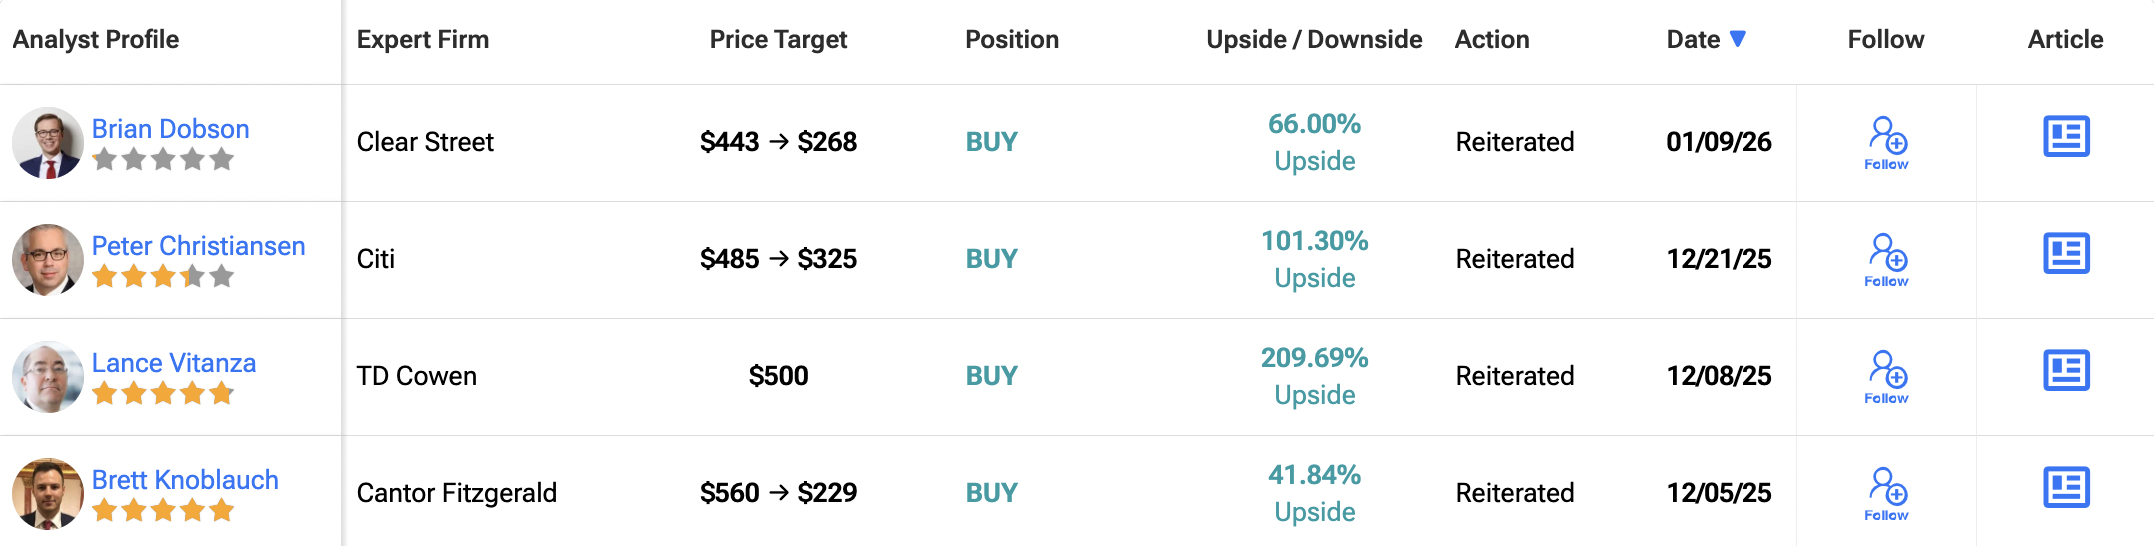Screen dimensions: 2154x546
Task: Click Lance Vitanza's profile photo
Action: pos(47,377)
